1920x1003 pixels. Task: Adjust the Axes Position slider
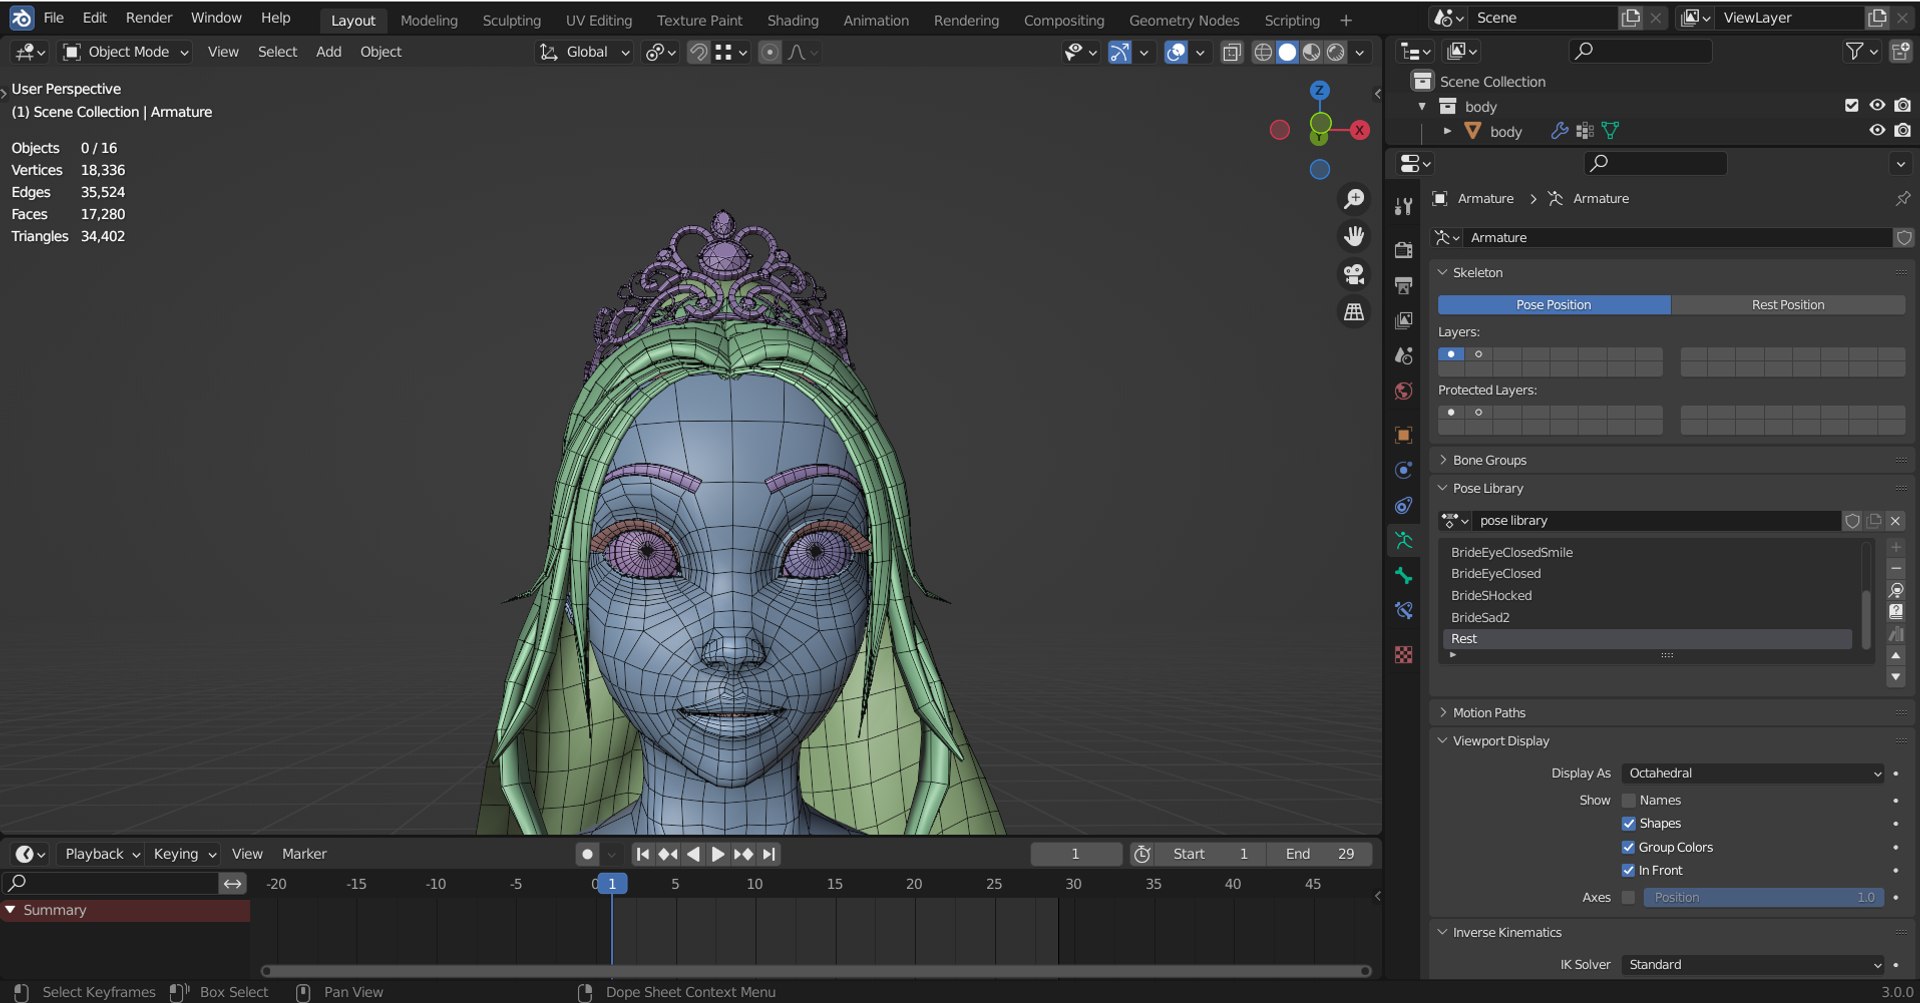(1764, 898)
